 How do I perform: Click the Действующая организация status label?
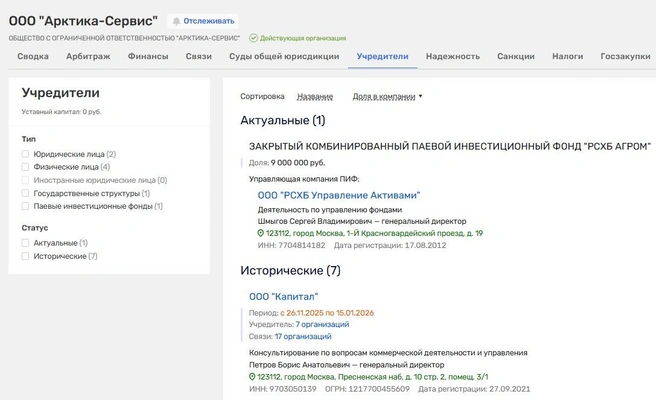click(x=303, y=38)
